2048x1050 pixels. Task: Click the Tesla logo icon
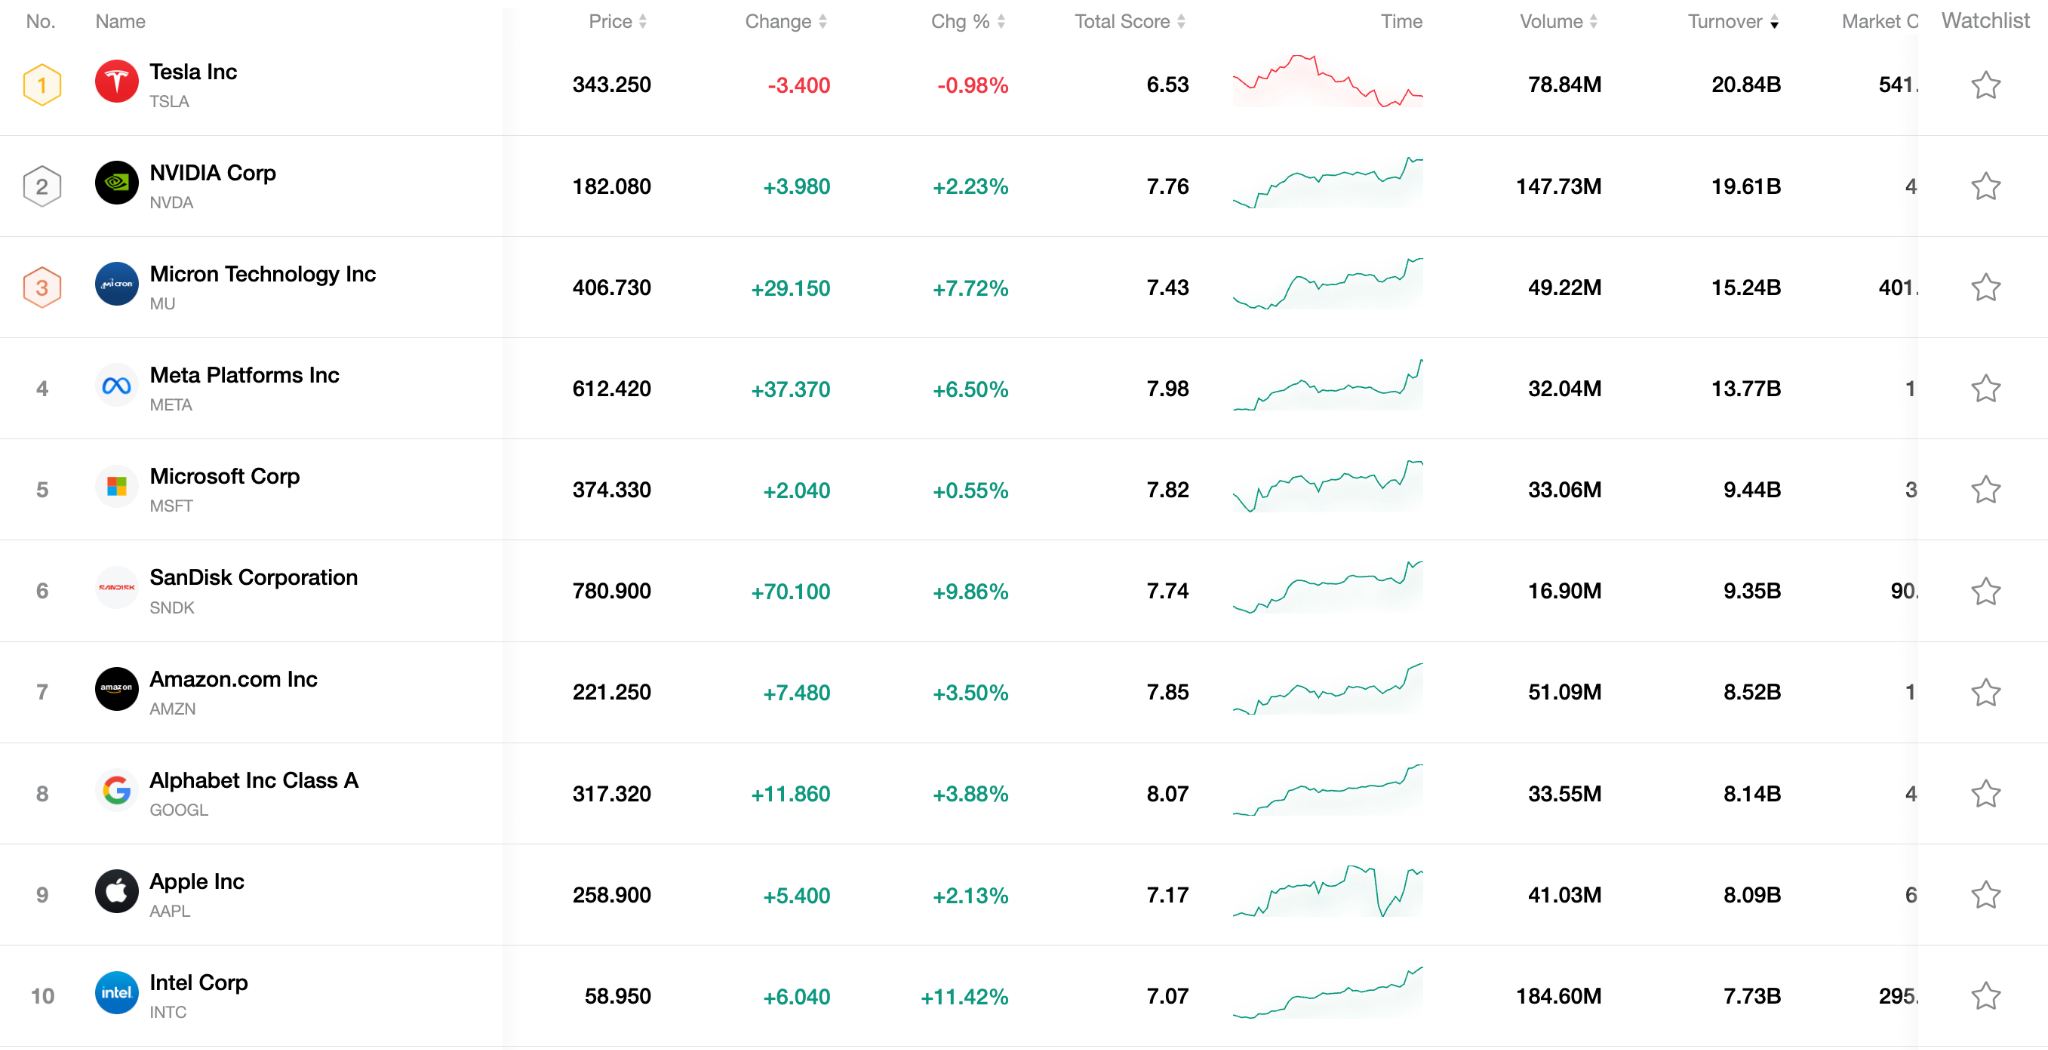tap(117, 84)
